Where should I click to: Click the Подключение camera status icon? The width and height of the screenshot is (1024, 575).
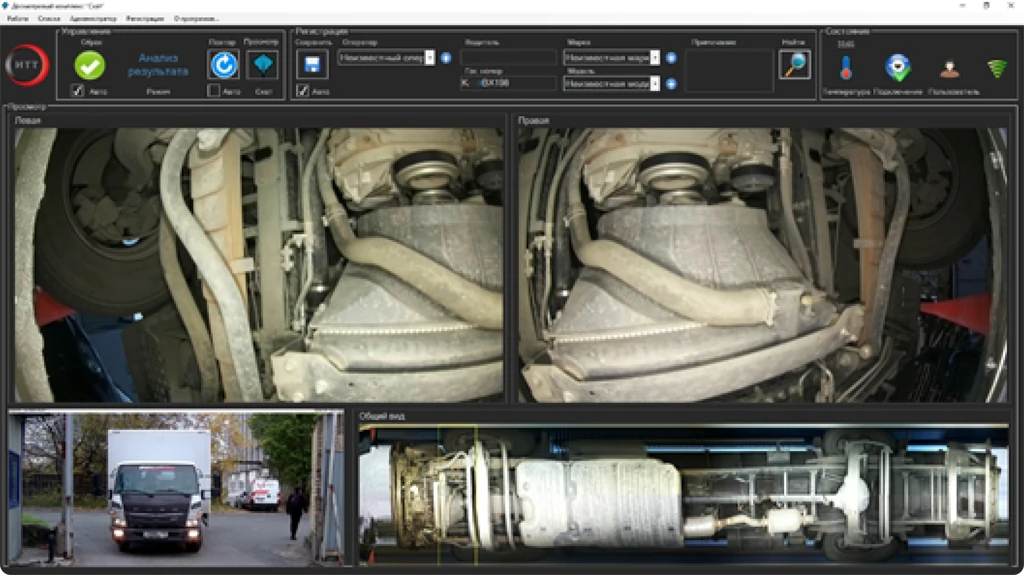point(898,68)
